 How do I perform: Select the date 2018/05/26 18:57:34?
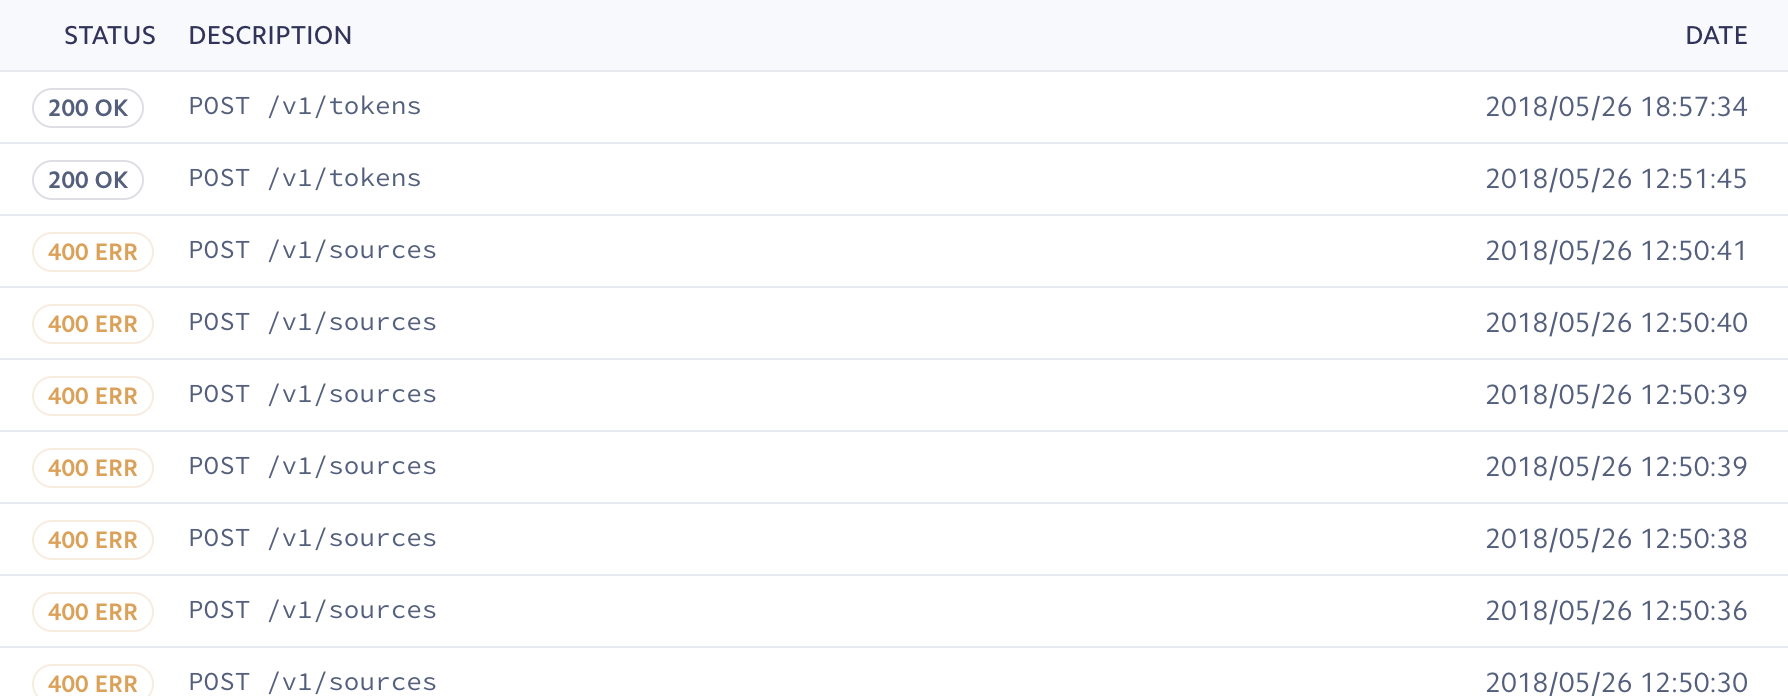pyautogui.click(x=1616, y=107)
